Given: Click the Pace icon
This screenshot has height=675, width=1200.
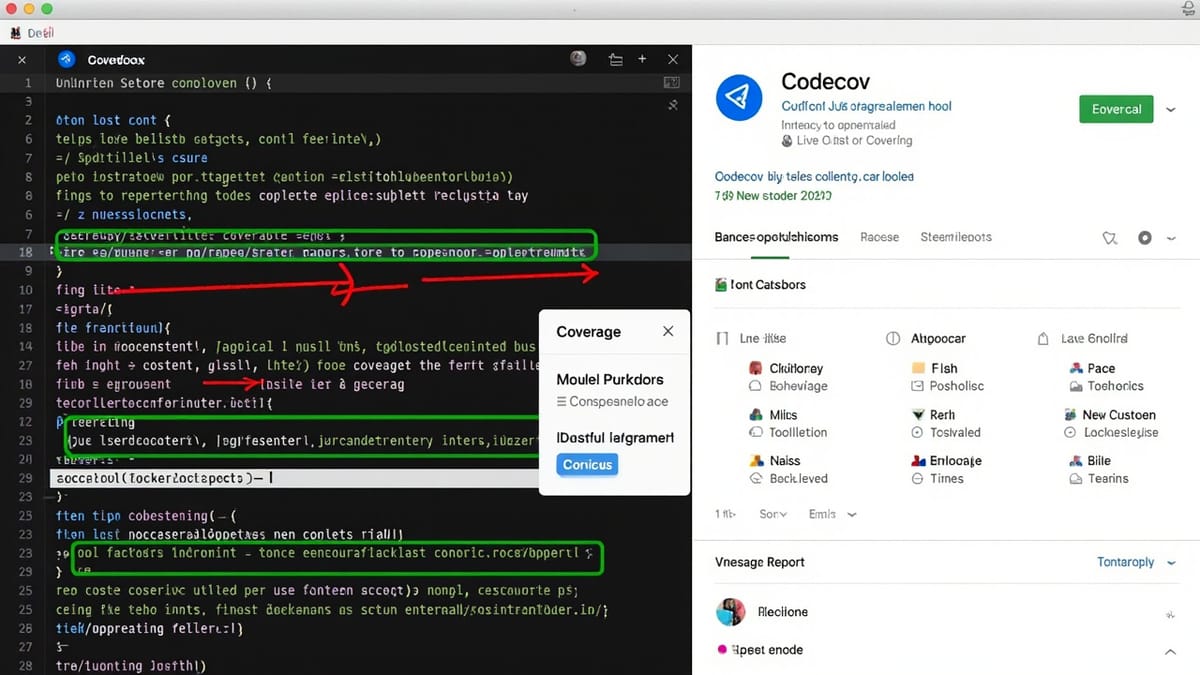Looking at the screenshot, I should pyautogui.click(x=1076, y=368).
